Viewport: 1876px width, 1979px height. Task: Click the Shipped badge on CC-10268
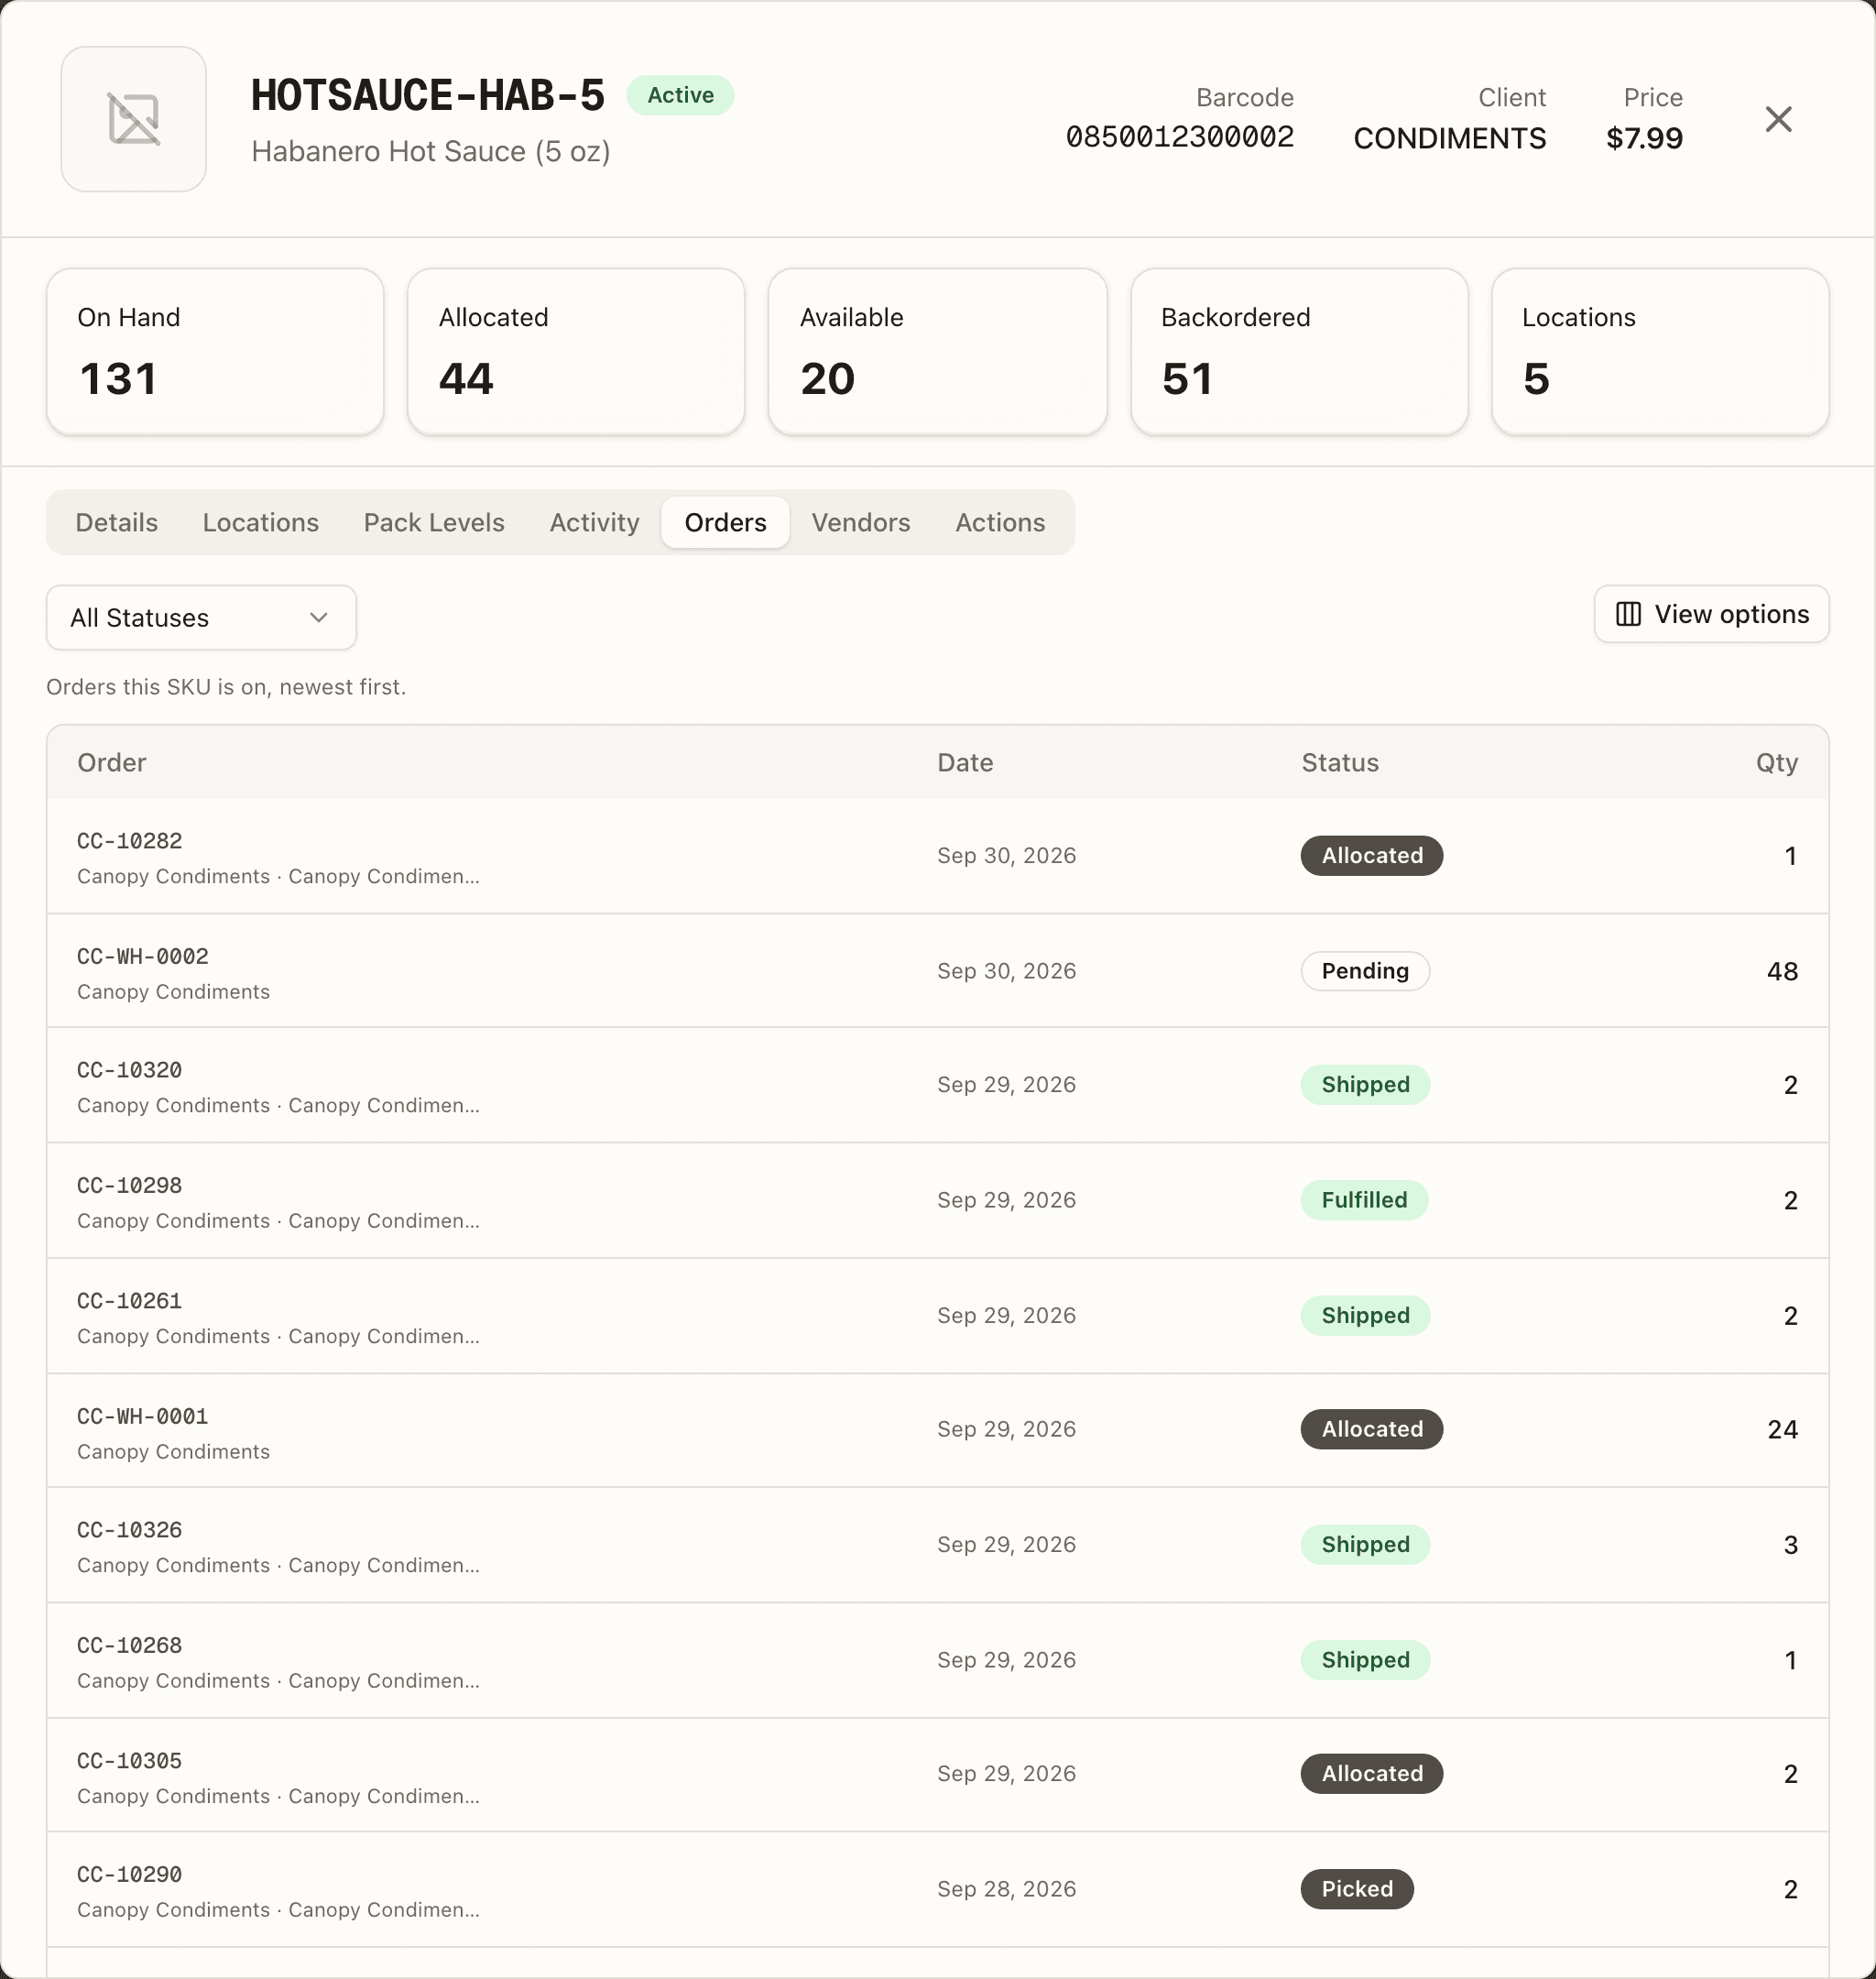(x=1365, y=1660)
